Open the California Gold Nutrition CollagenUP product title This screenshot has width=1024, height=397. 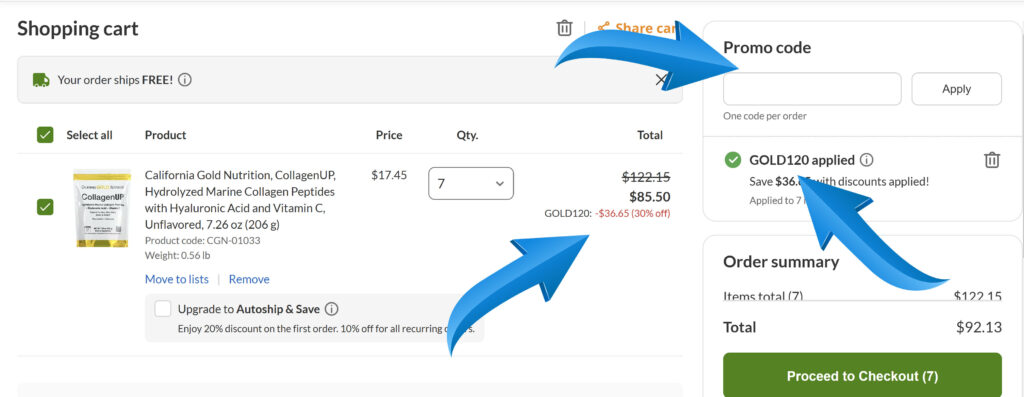(240, 200)
